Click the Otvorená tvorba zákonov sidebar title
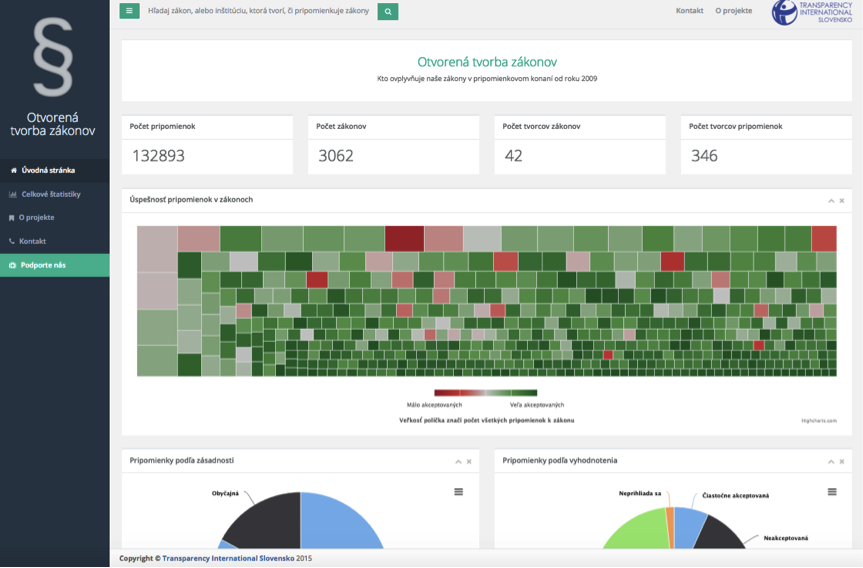863x568 pixels. [x=53, y=124]
